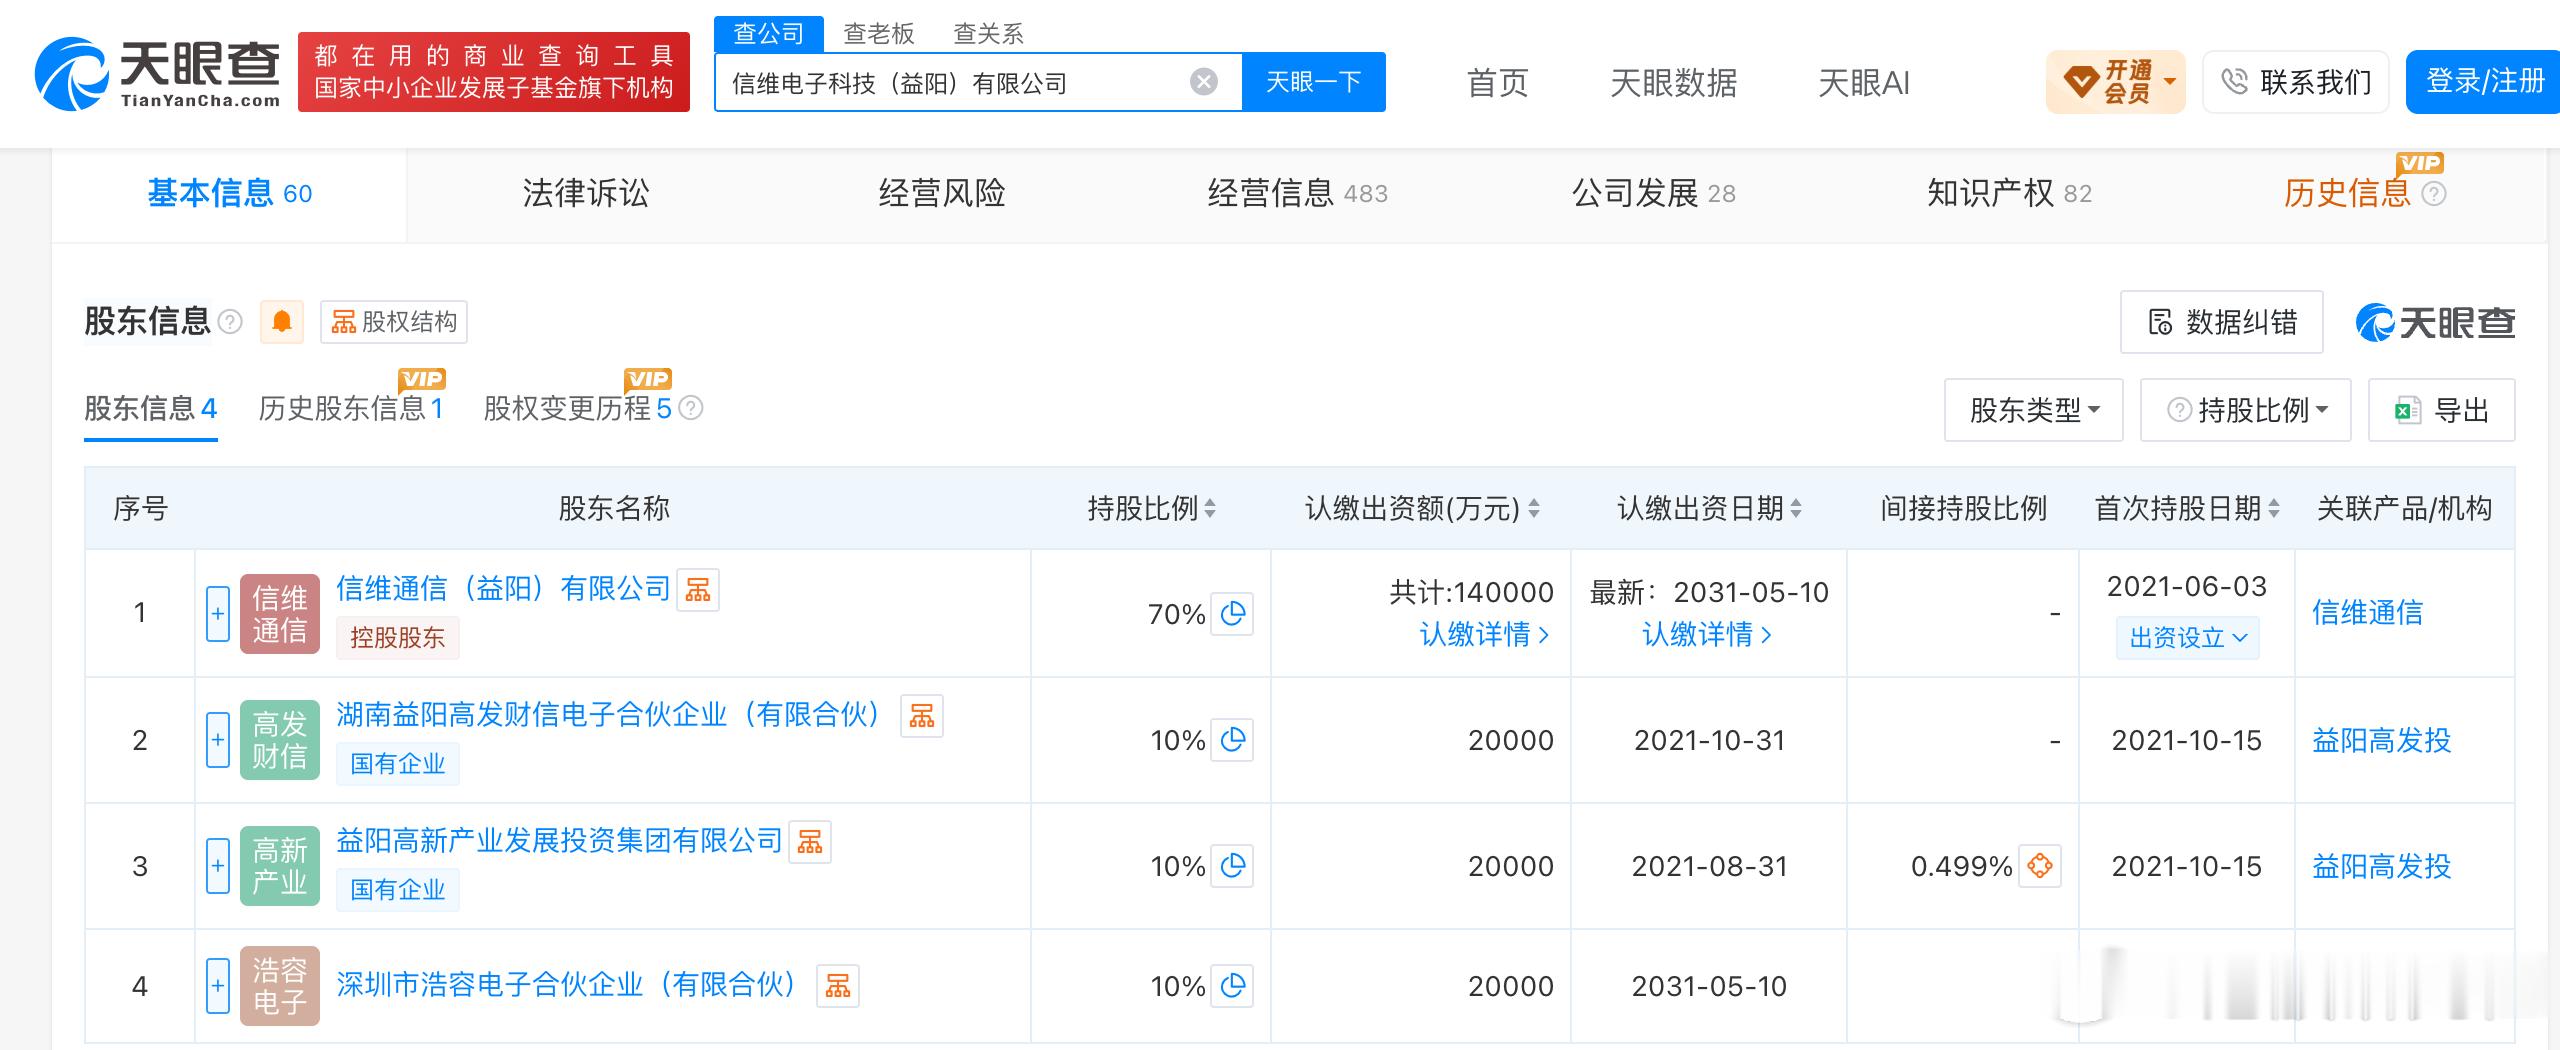Click 浩容电子 company logo tile
The height and width of the screenshot is (1050, 2560).
(x=280, y=986)
